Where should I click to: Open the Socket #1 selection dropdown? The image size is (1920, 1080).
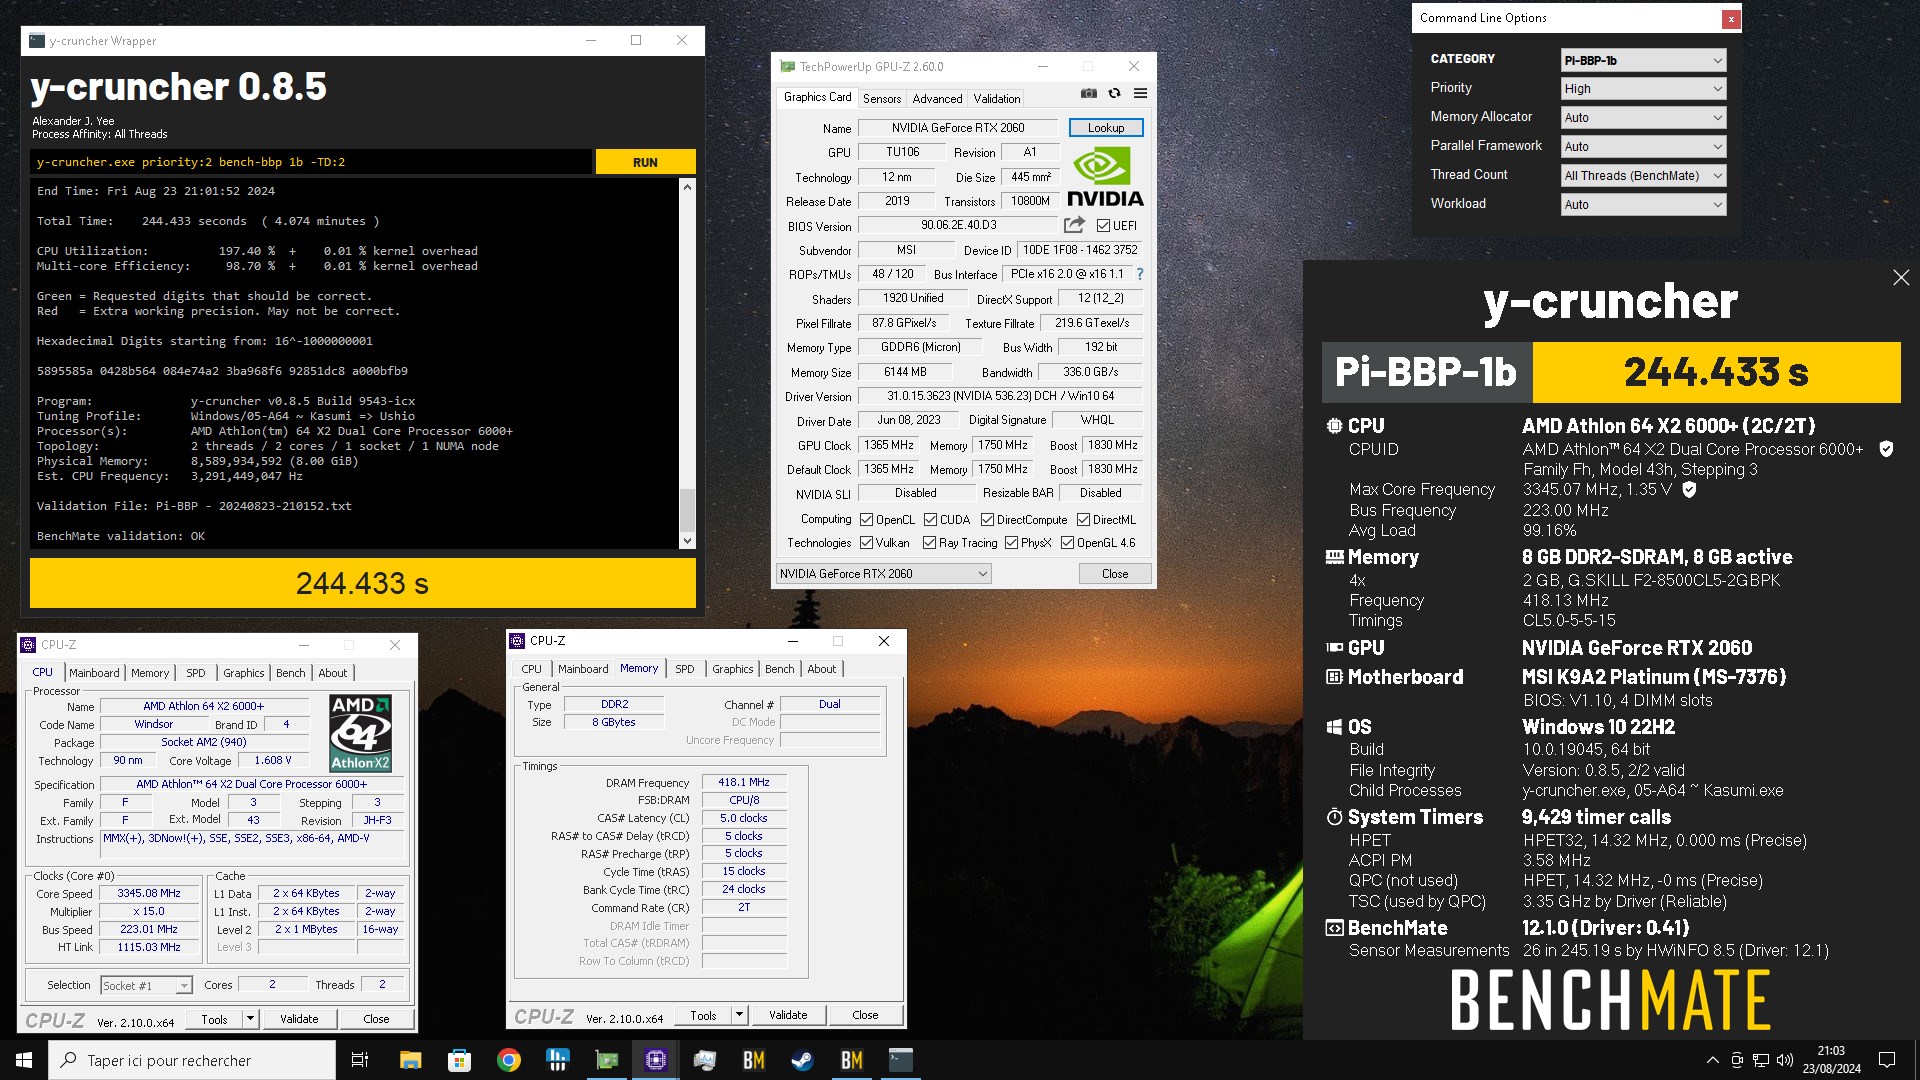146,986
